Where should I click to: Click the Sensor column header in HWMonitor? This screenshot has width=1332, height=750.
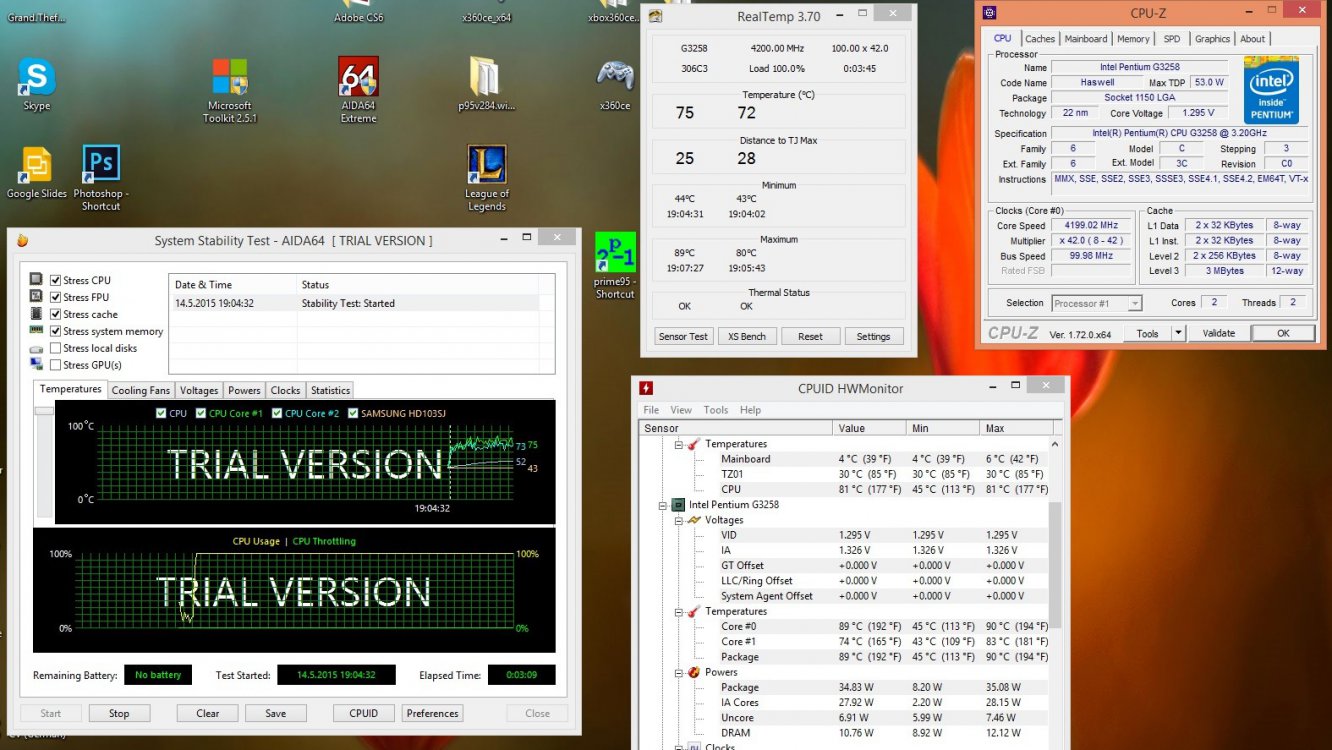coord(736,428)
